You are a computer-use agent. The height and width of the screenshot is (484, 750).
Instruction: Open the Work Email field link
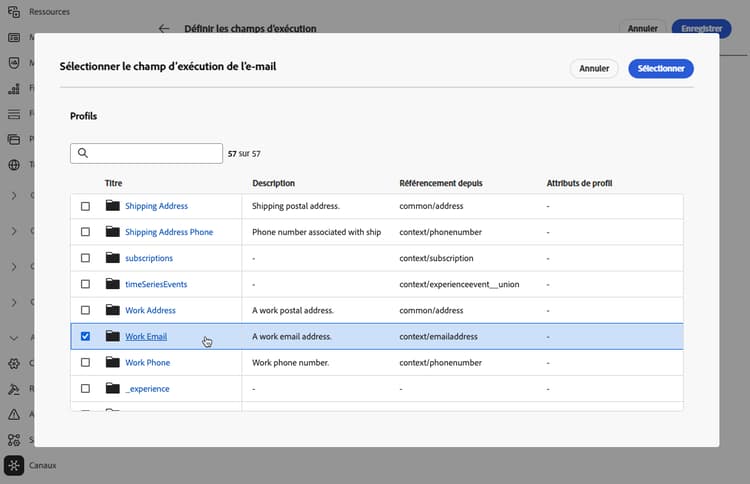pos(146,336)
